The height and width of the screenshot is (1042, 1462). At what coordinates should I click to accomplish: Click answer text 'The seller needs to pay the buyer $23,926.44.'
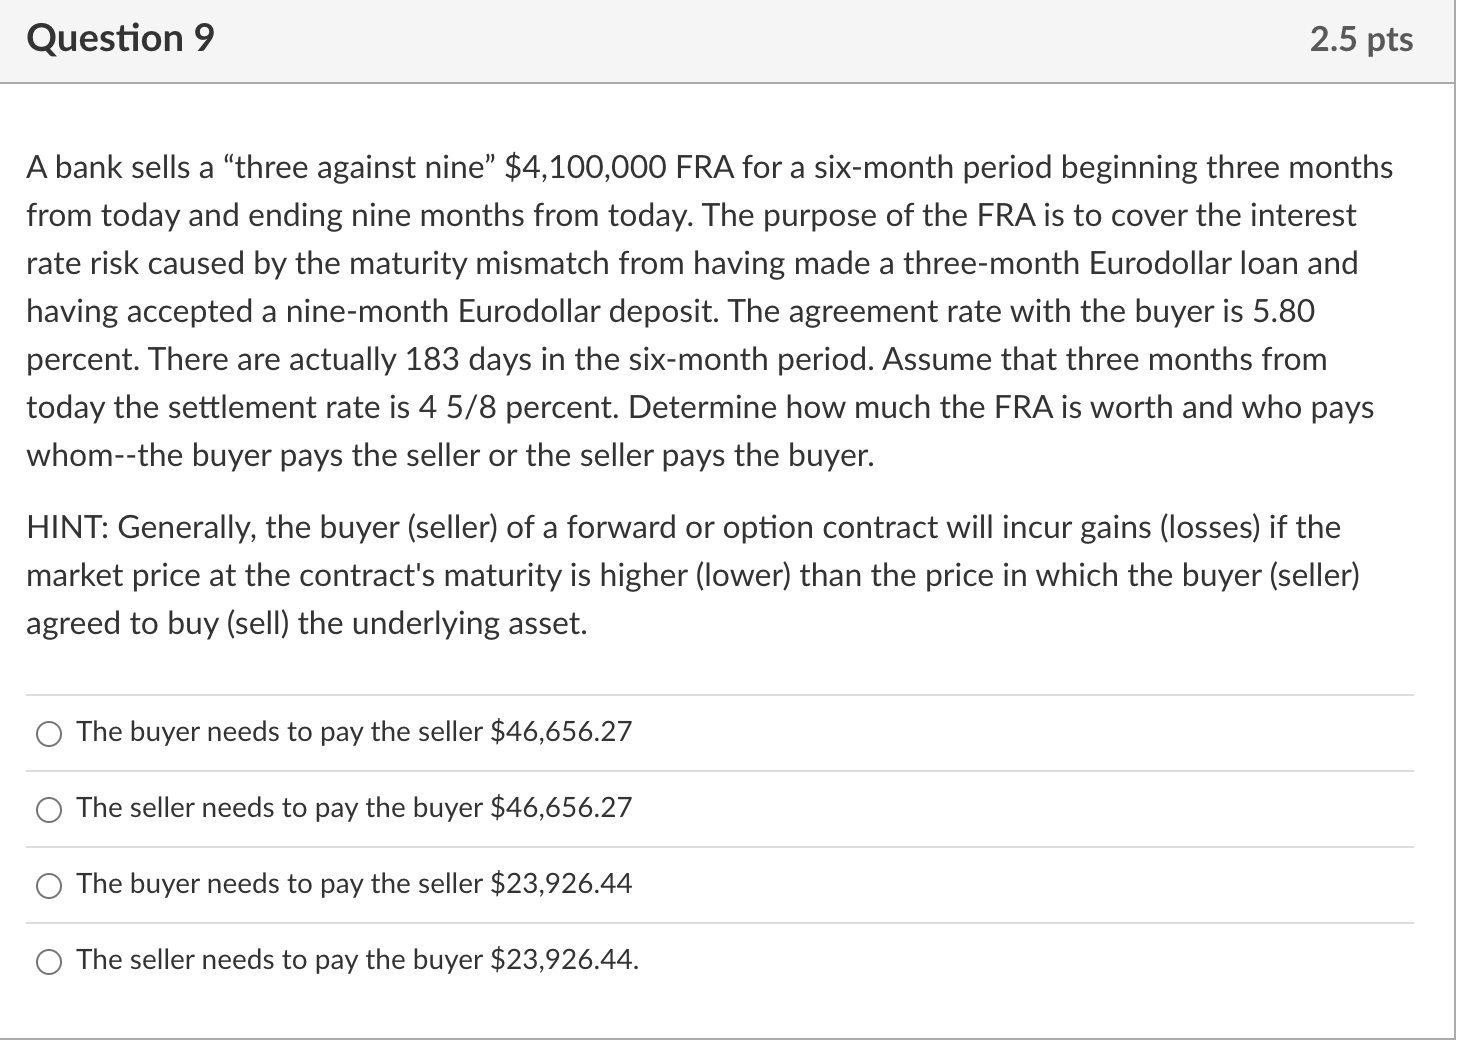(357, 960)
